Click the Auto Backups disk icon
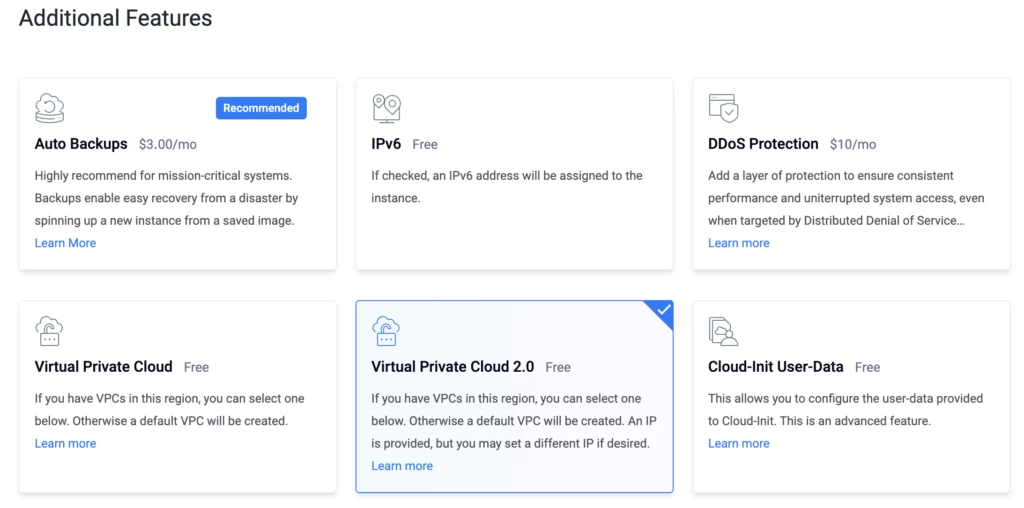Screen dimensions: 1024x508 (49, 108)
